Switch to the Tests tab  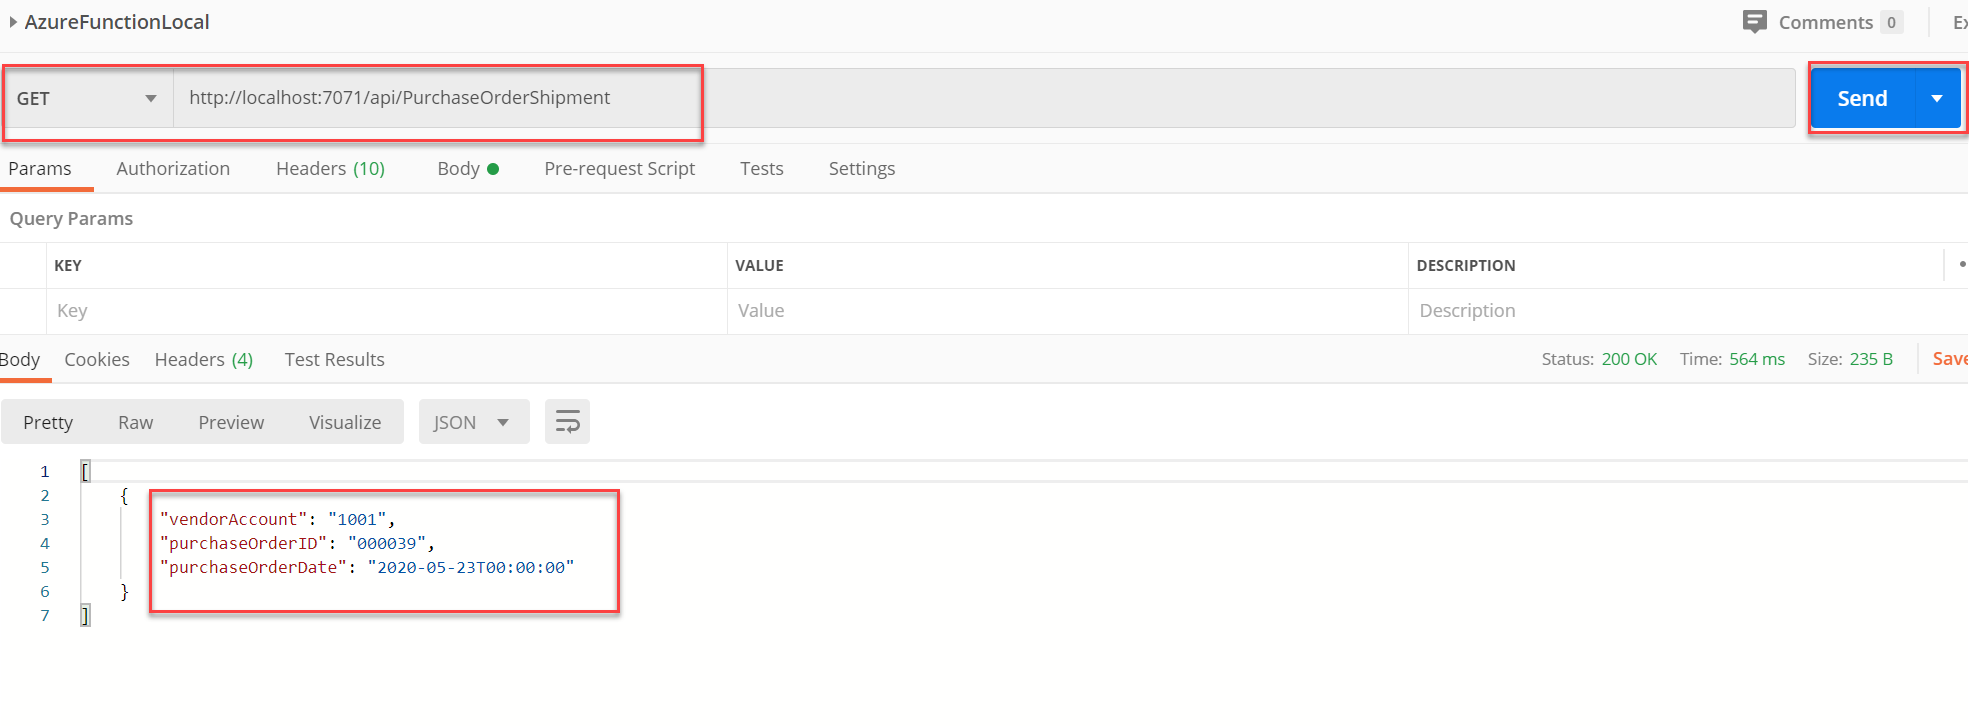(x=761, y=168)
